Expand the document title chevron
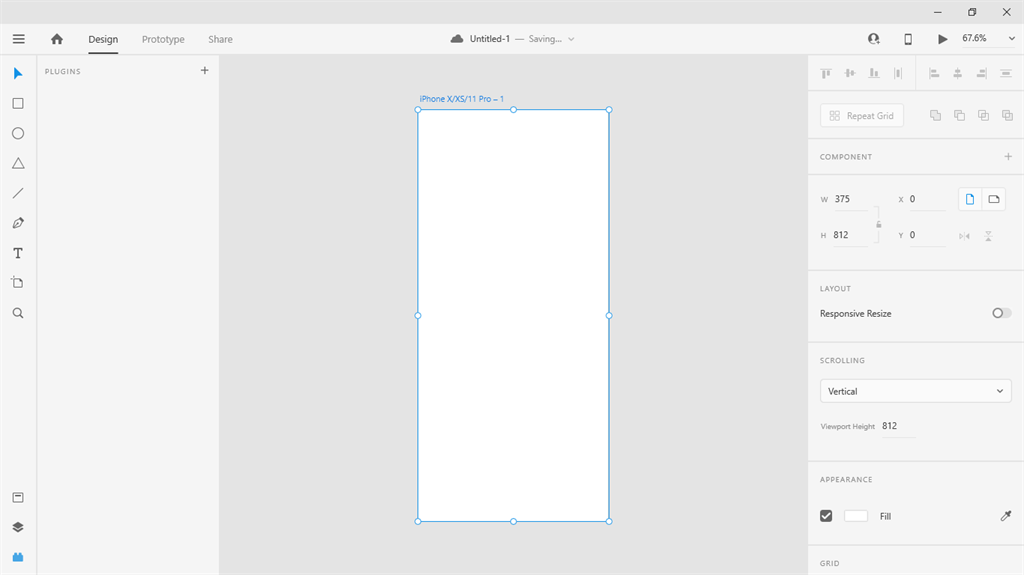 pyautogui.click(x=571, y=39)
